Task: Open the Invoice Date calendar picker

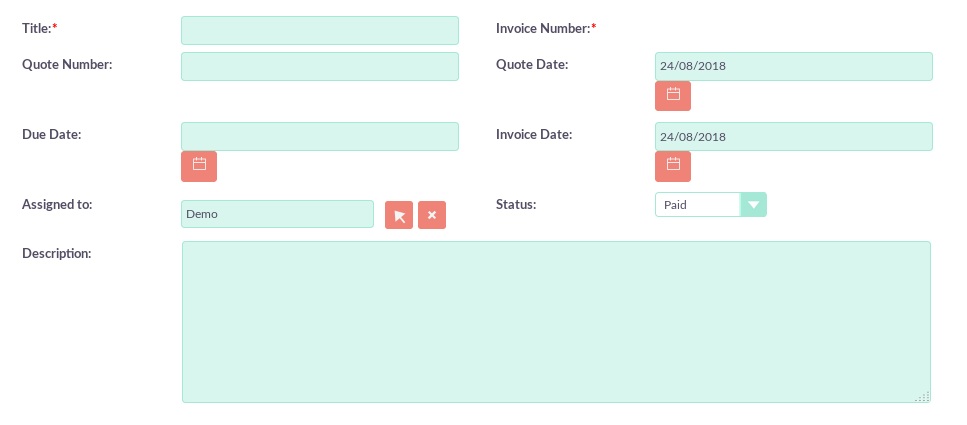Action: 673,165
